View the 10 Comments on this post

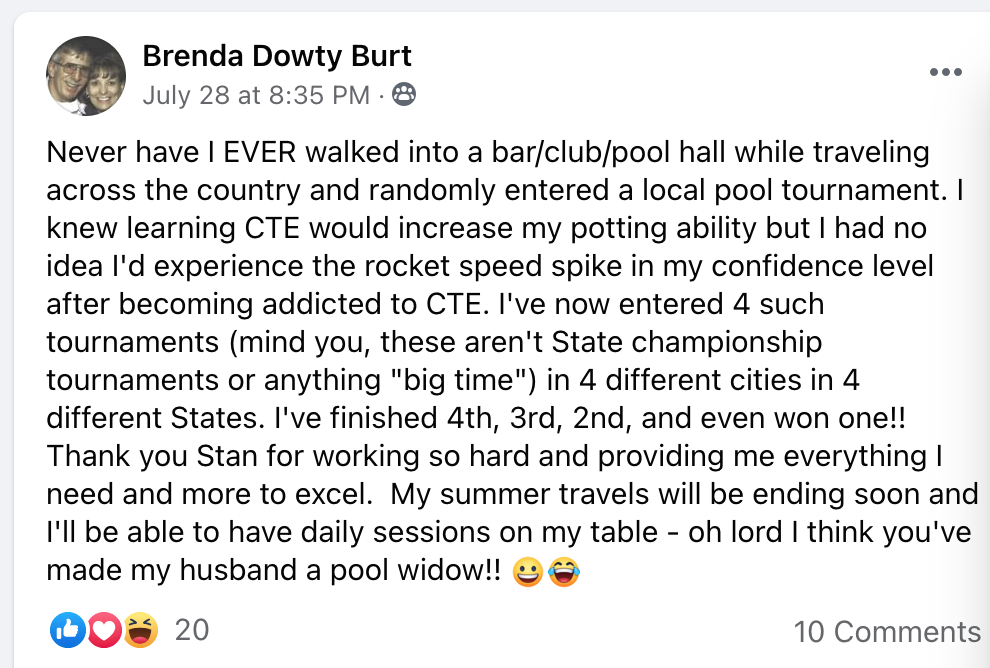pyautogui.click(x=887, y=632)
